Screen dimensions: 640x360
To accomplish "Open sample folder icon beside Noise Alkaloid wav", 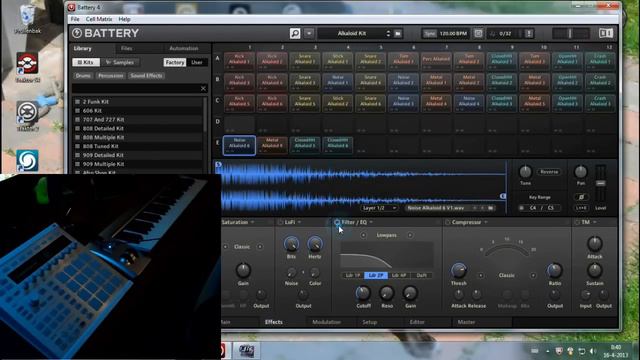I will (x=490, y=208).
